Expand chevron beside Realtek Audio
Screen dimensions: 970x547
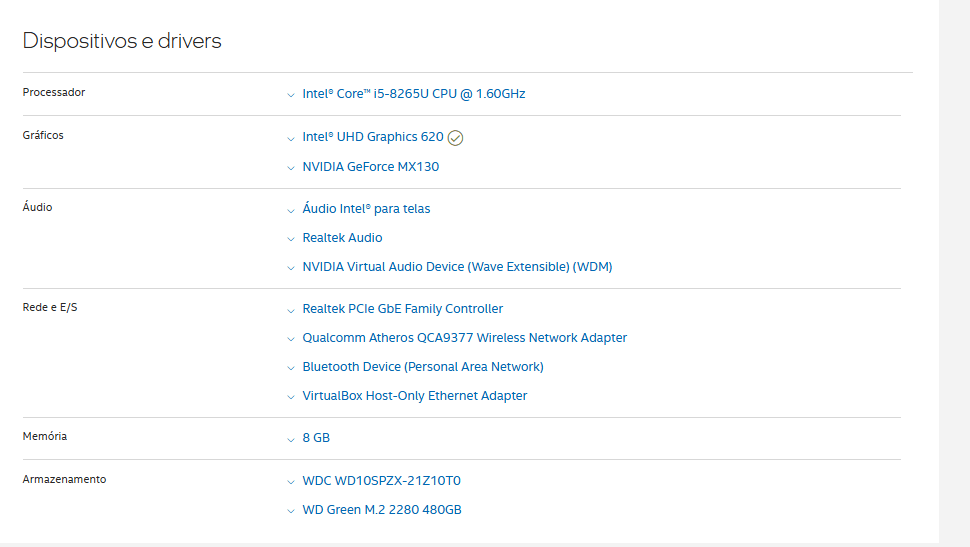tap(291, 239)
